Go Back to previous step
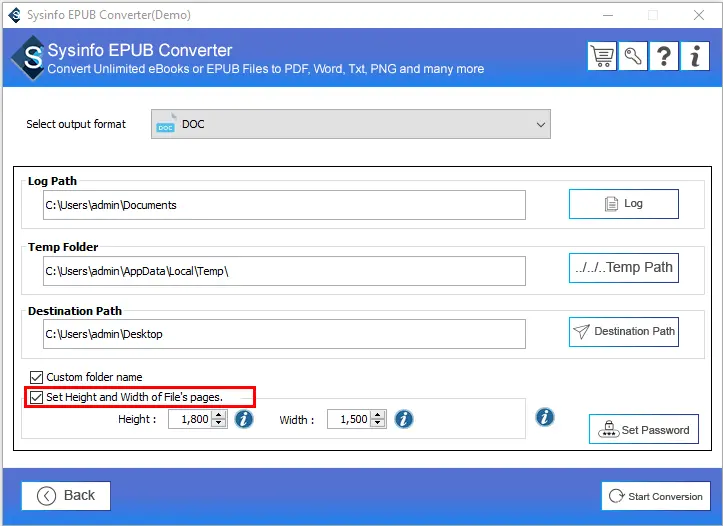Viewport: 723px width, 526px height. (66, 496)
